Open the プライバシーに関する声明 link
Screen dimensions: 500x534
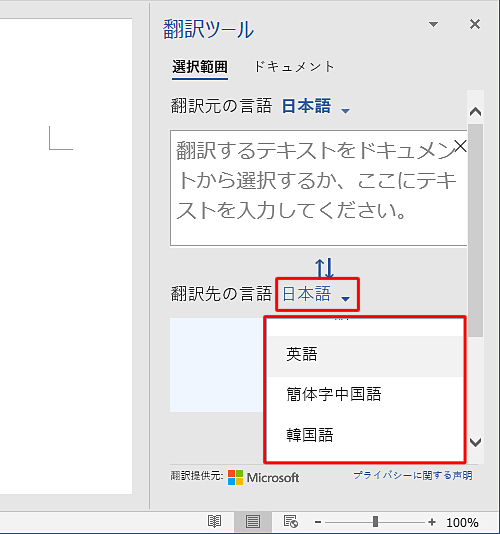tap(412, 475)
